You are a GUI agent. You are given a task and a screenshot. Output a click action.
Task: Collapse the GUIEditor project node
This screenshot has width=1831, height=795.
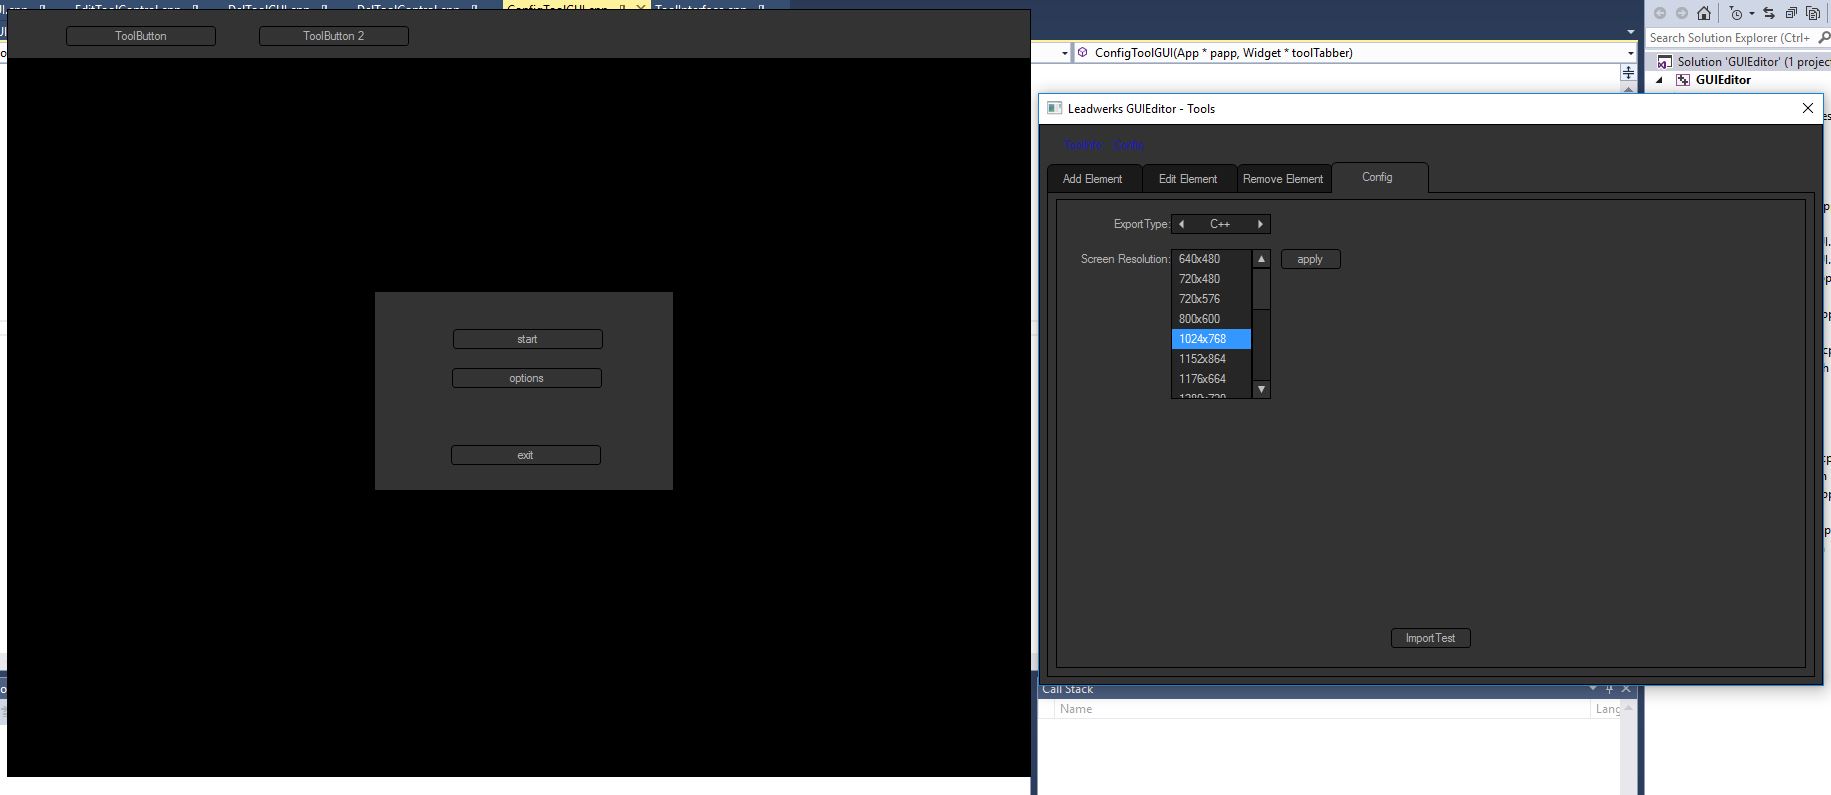pyautogui.click(x=1661, y=80)
